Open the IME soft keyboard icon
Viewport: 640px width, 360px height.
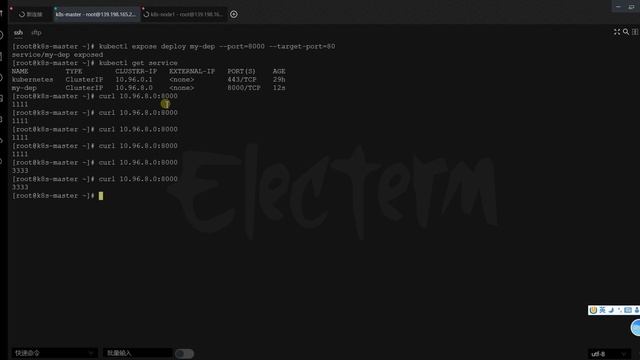[x=628, y=310]
